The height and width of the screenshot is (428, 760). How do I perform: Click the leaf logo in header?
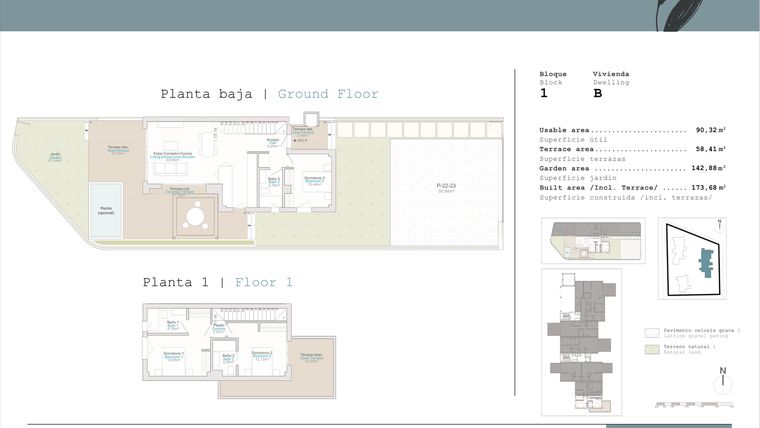(680, 16)
